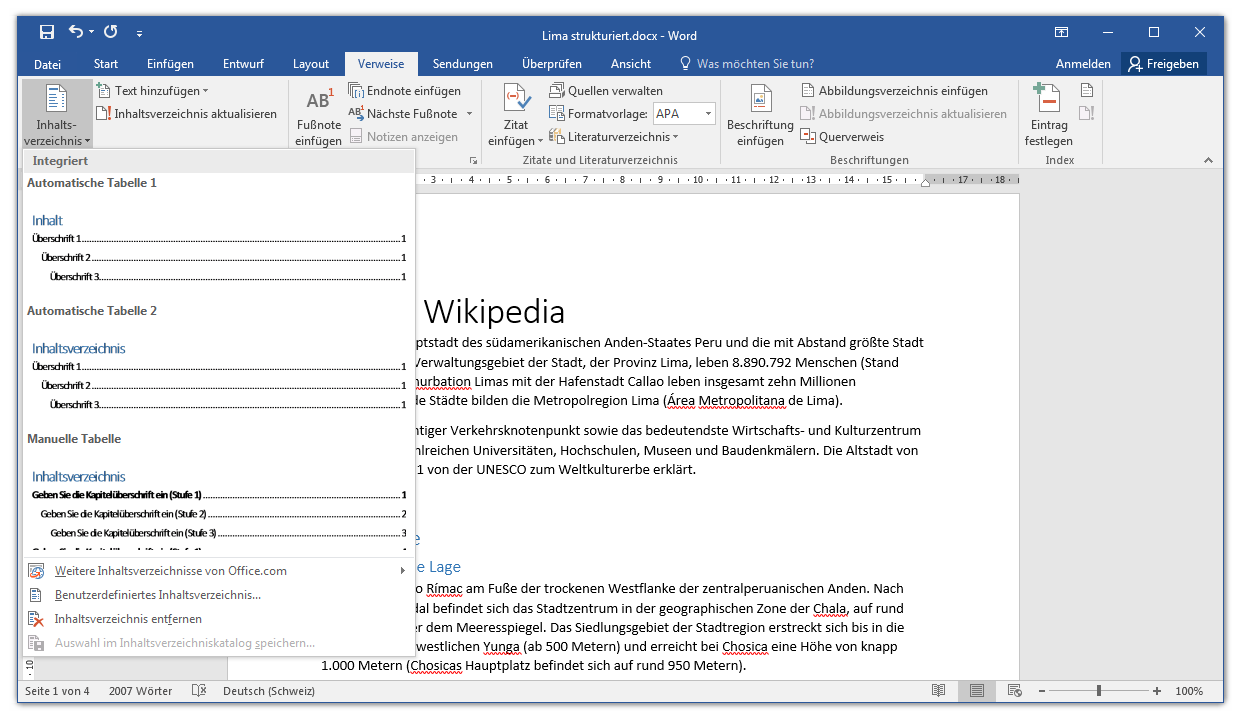1245x717 pixels.
Task: Click the 'Wikipedia' heading in the document
Action: 494,312
